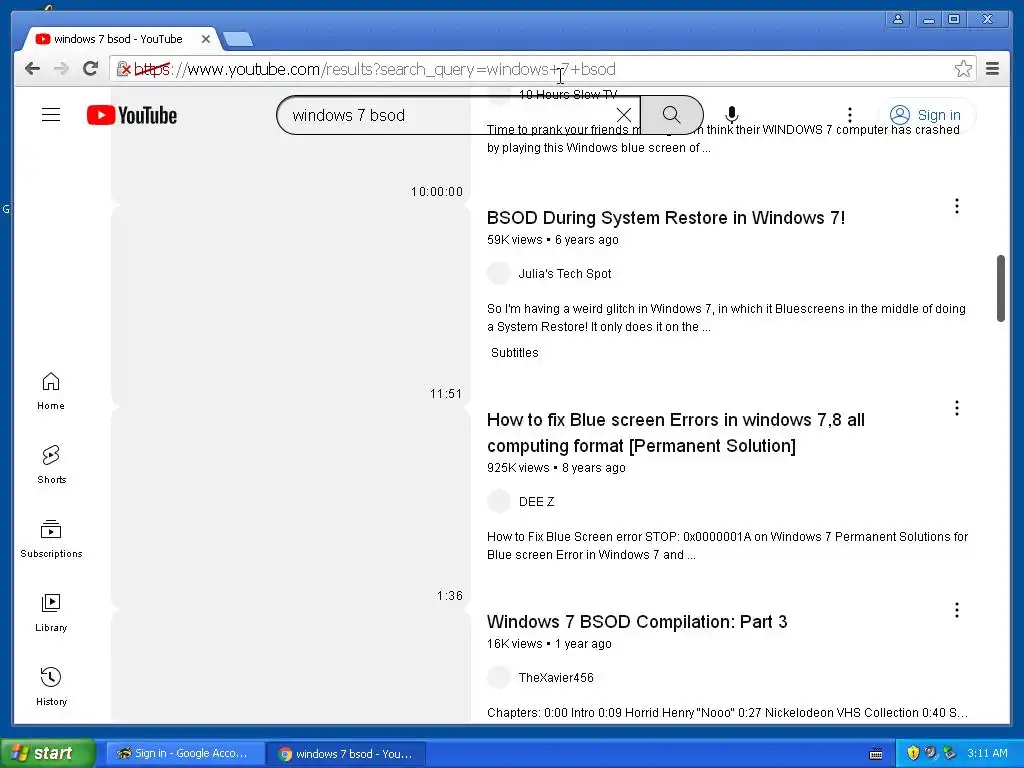This screenshot has width=1024, height=768.
Task: Click thumbnail with 1:36 duration
Action: pyautogui.click(x=291, y=507)
